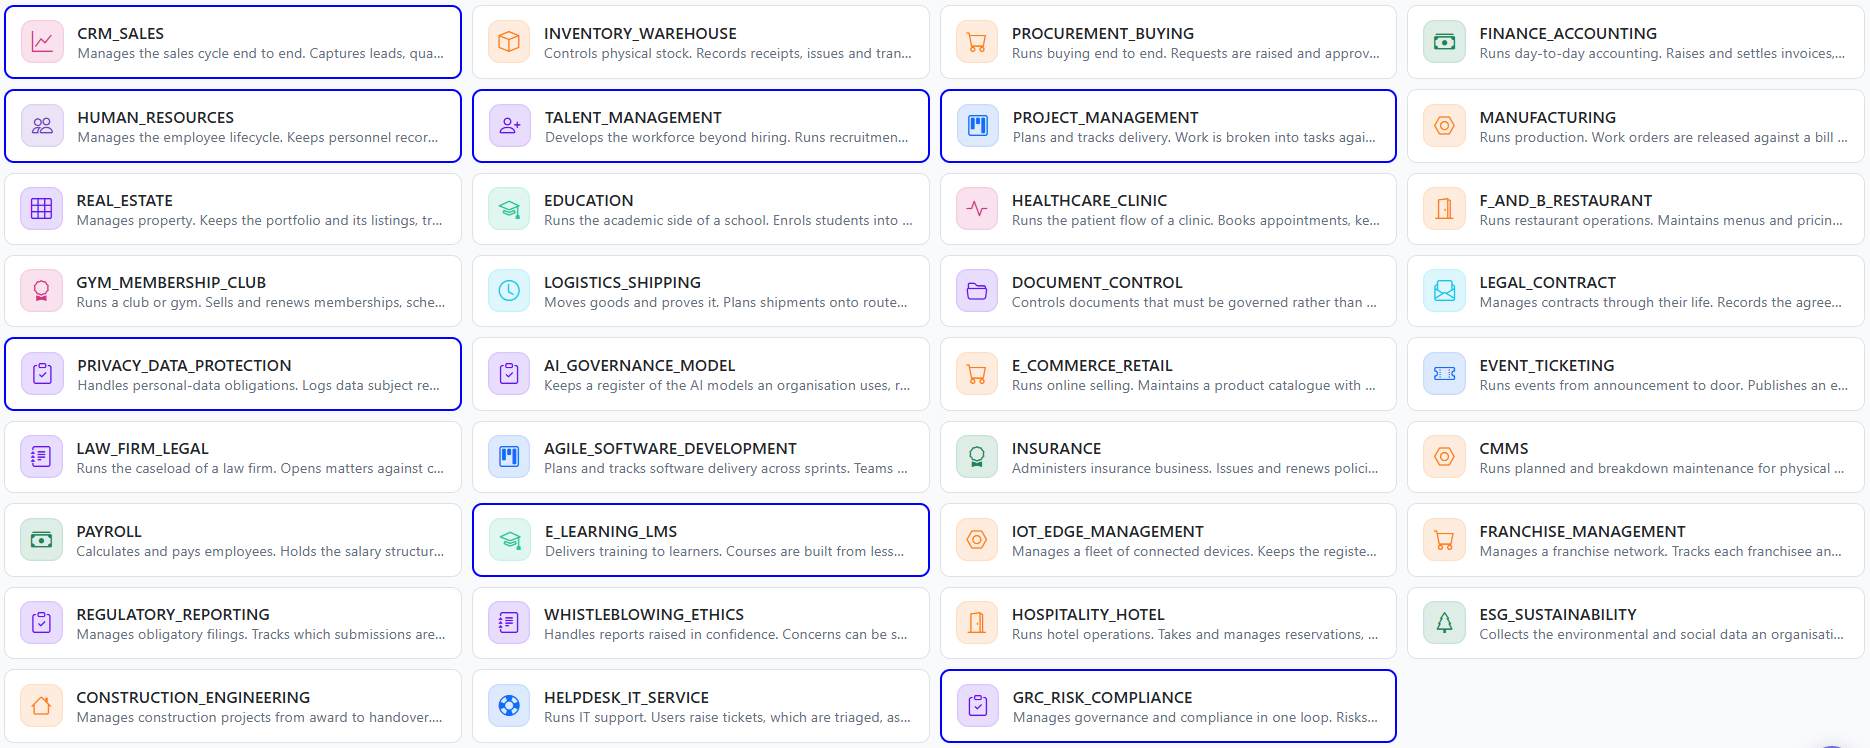
Task: Click the CONSTRUCTION_ENGINEERING house icon
Action: click(41, 706)
